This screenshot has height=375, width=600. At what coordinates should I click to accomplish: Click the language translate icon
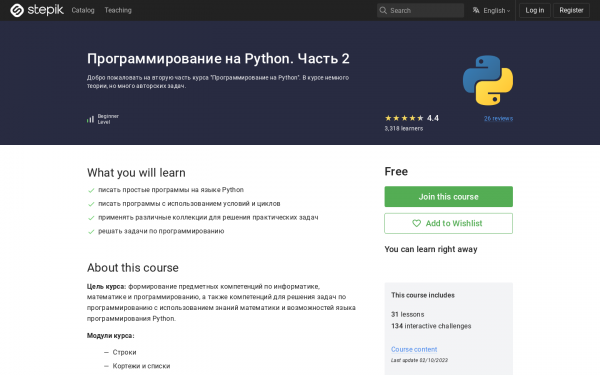coord(476,10)
